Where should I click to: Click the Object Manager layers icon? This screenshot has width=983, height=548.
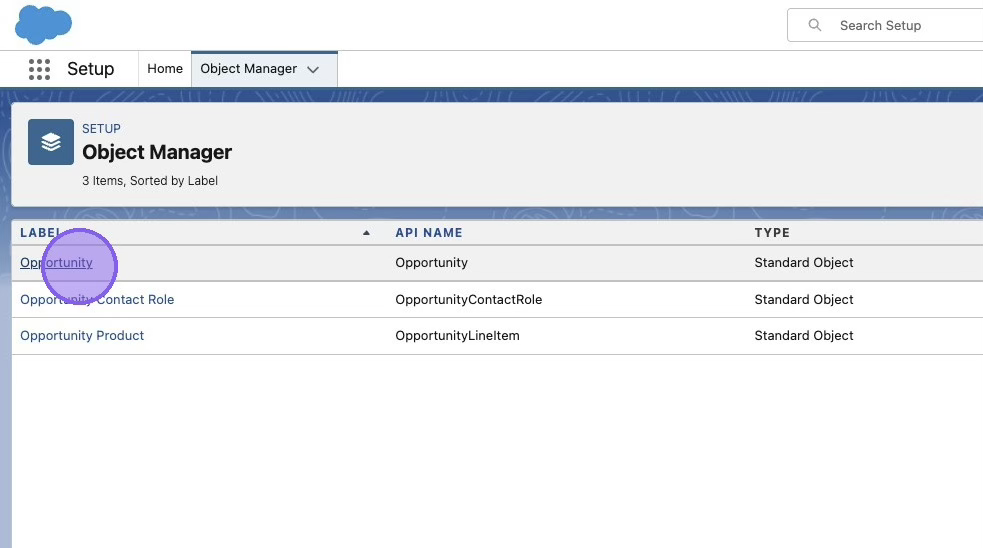click(x=51, y=142)
